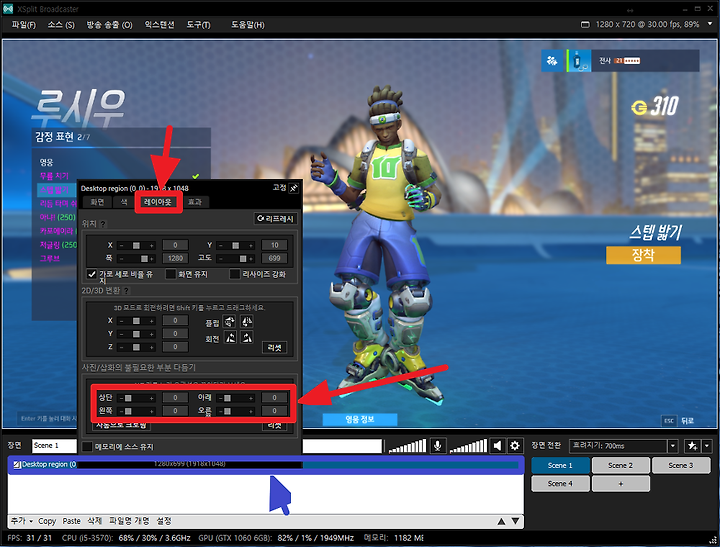Click the microphone volume level bars
This screenshot has height=547, width=720.
pos(407,446)
